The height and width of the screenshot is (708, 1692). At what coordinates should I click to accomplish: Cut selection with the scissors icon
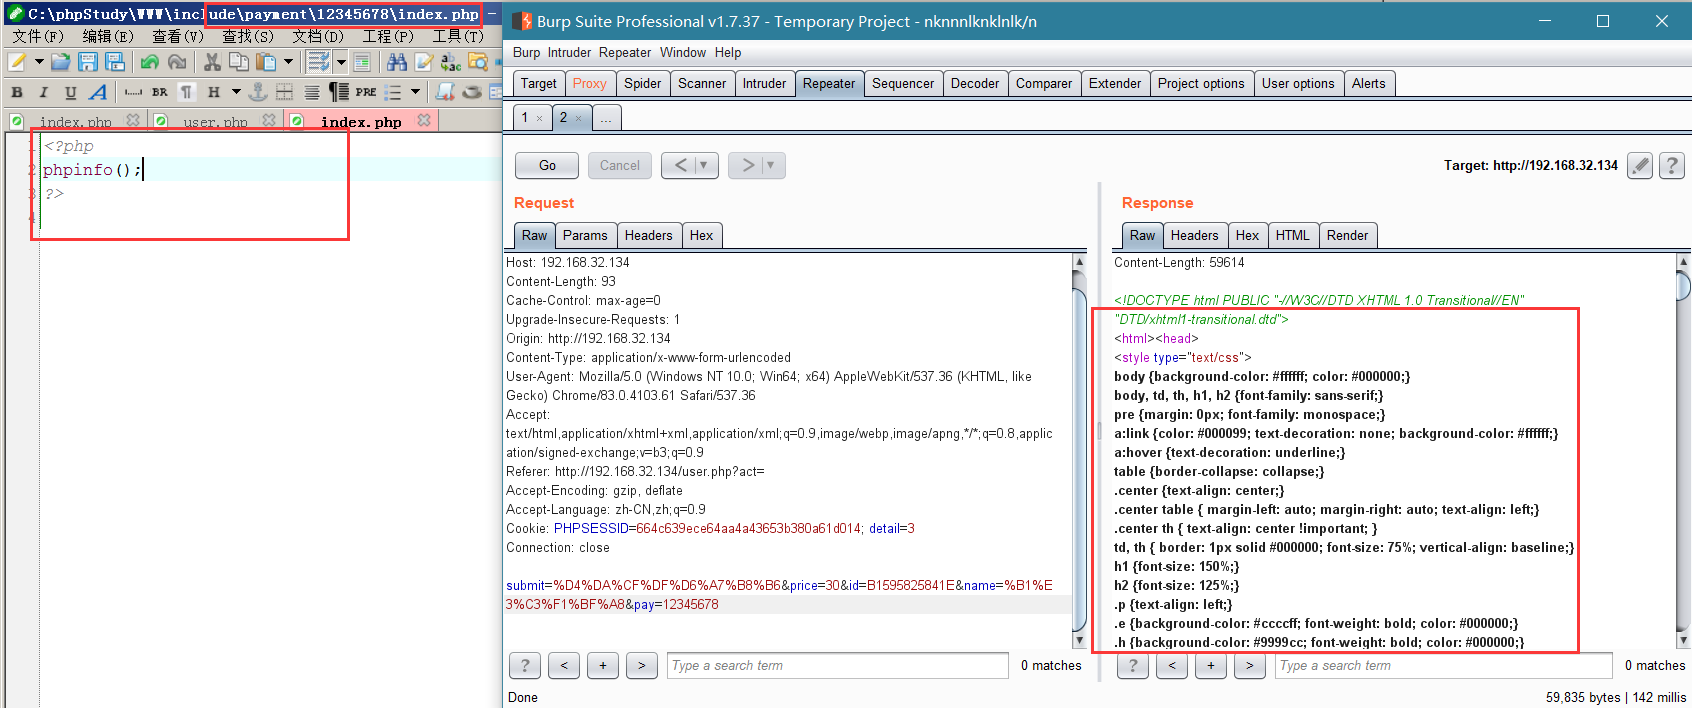pos(212,62)
